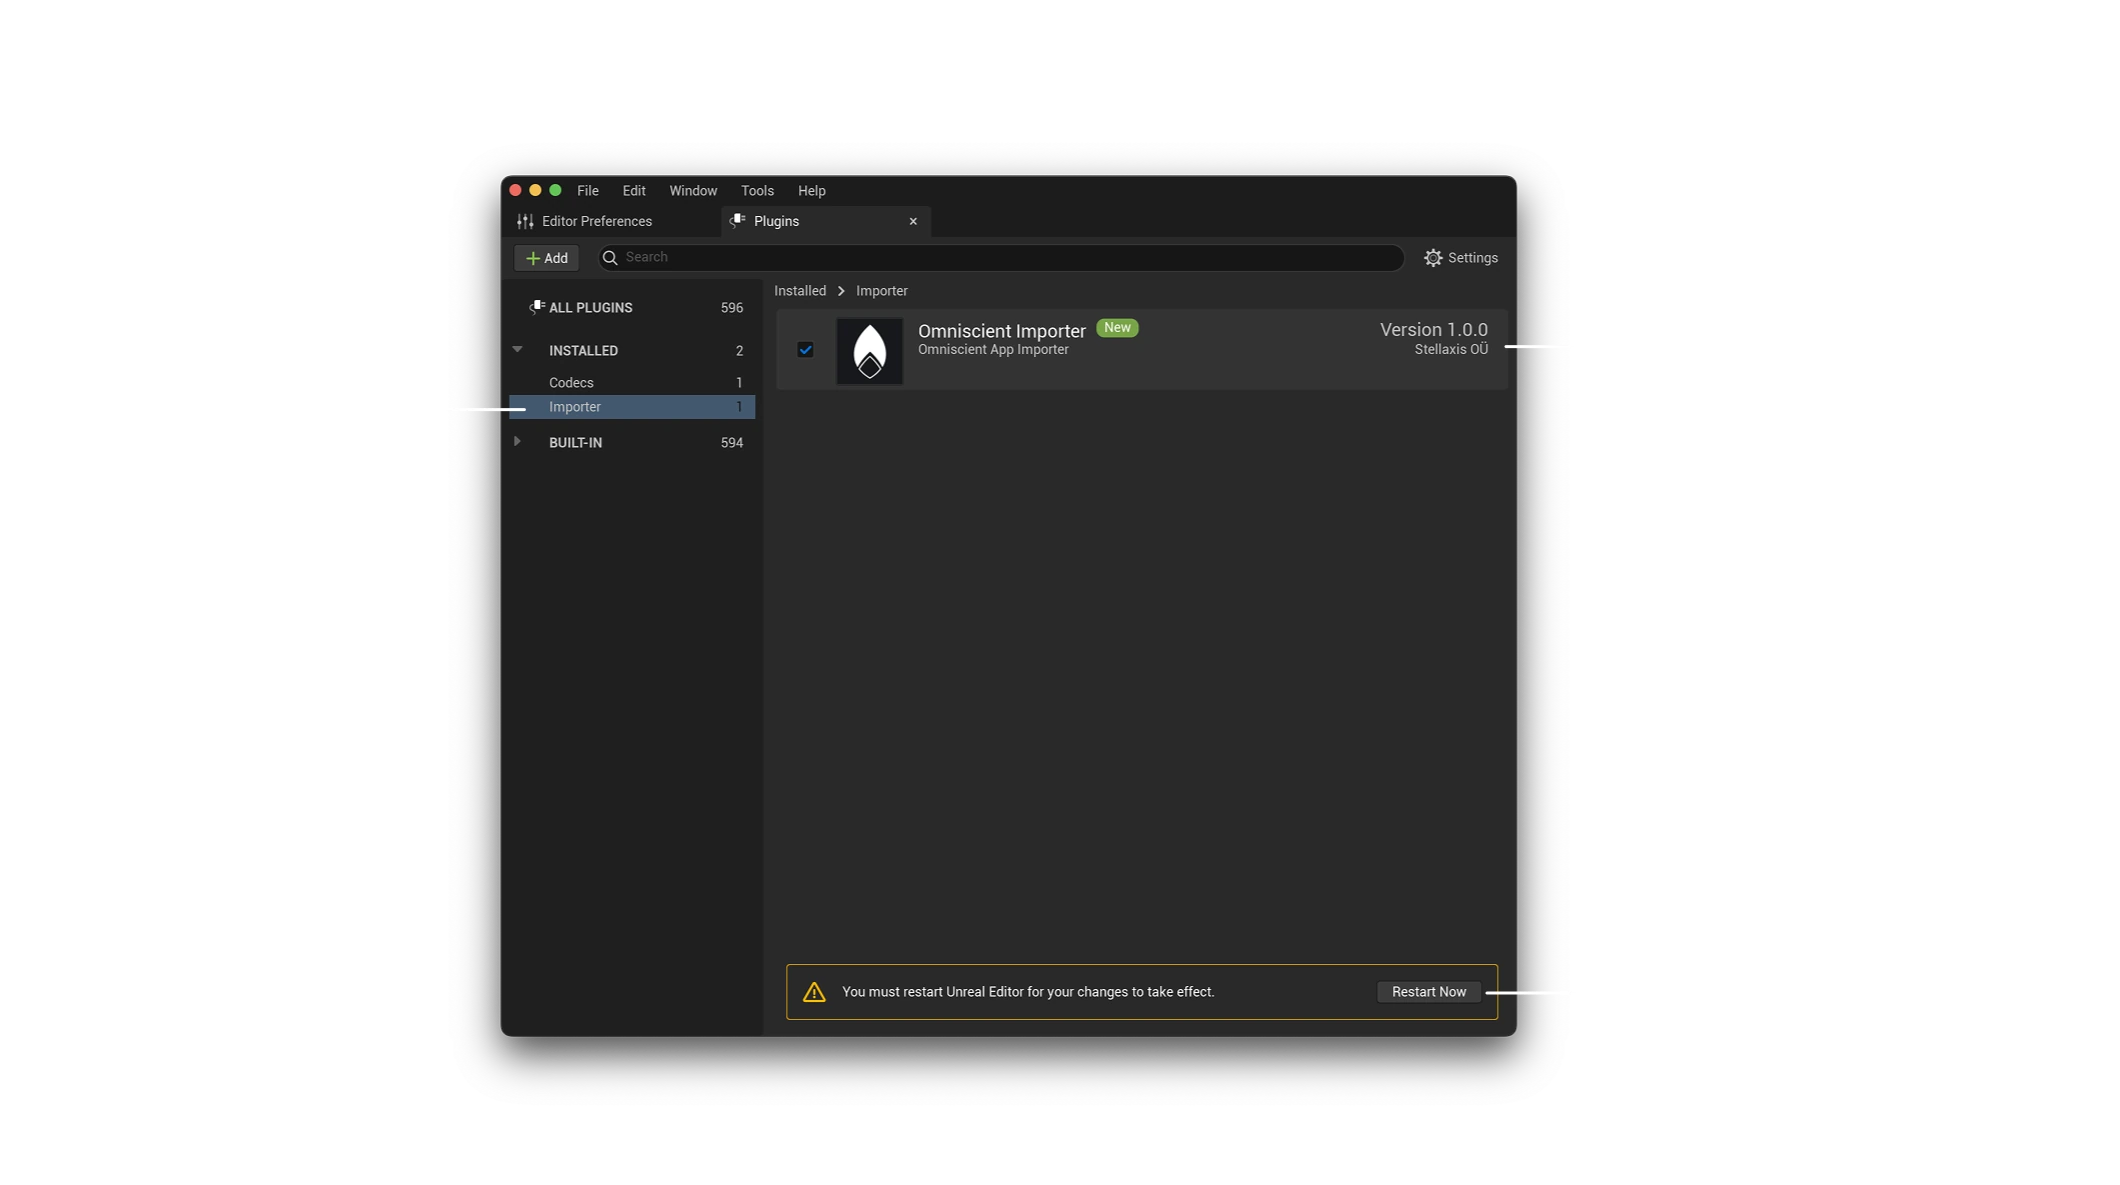Image resolution: width=2120 pixels, height=1185 pixels.
Task: Focus the plugin Search field
Action: tap(1001, 258)
